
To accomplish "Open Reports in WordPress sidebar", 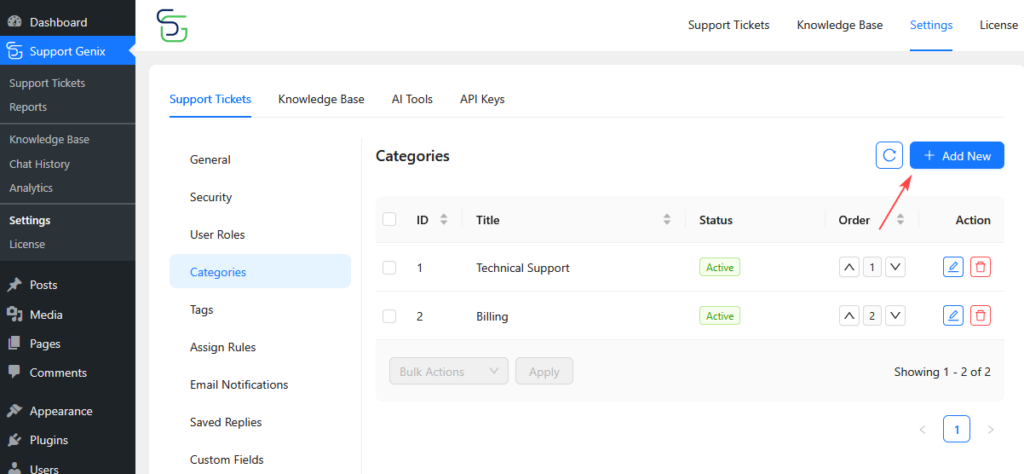I will 28,106.
